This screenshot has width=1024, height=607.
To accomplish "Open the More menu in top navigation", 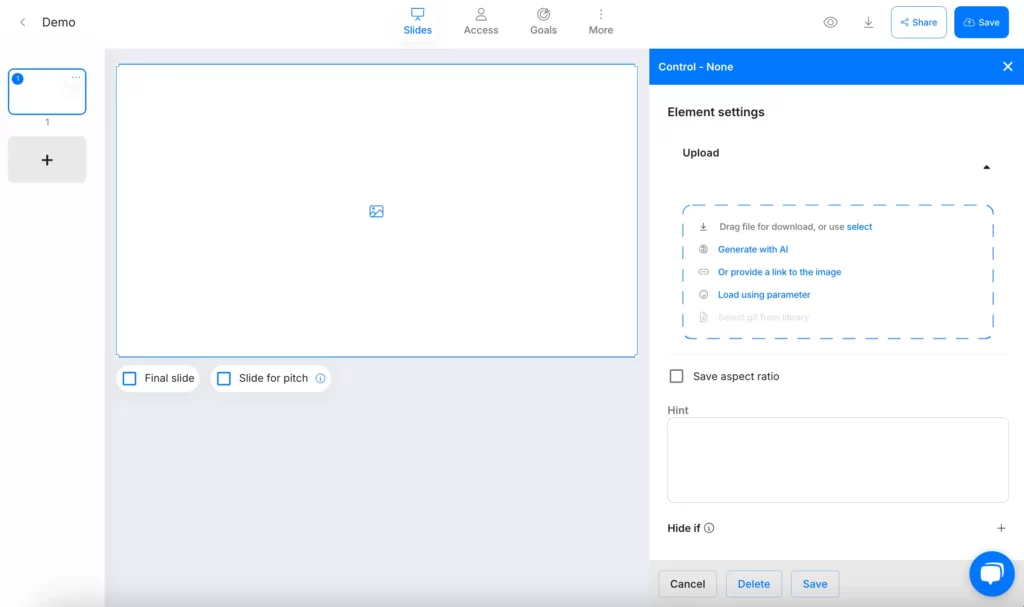I will click(600, 21).
